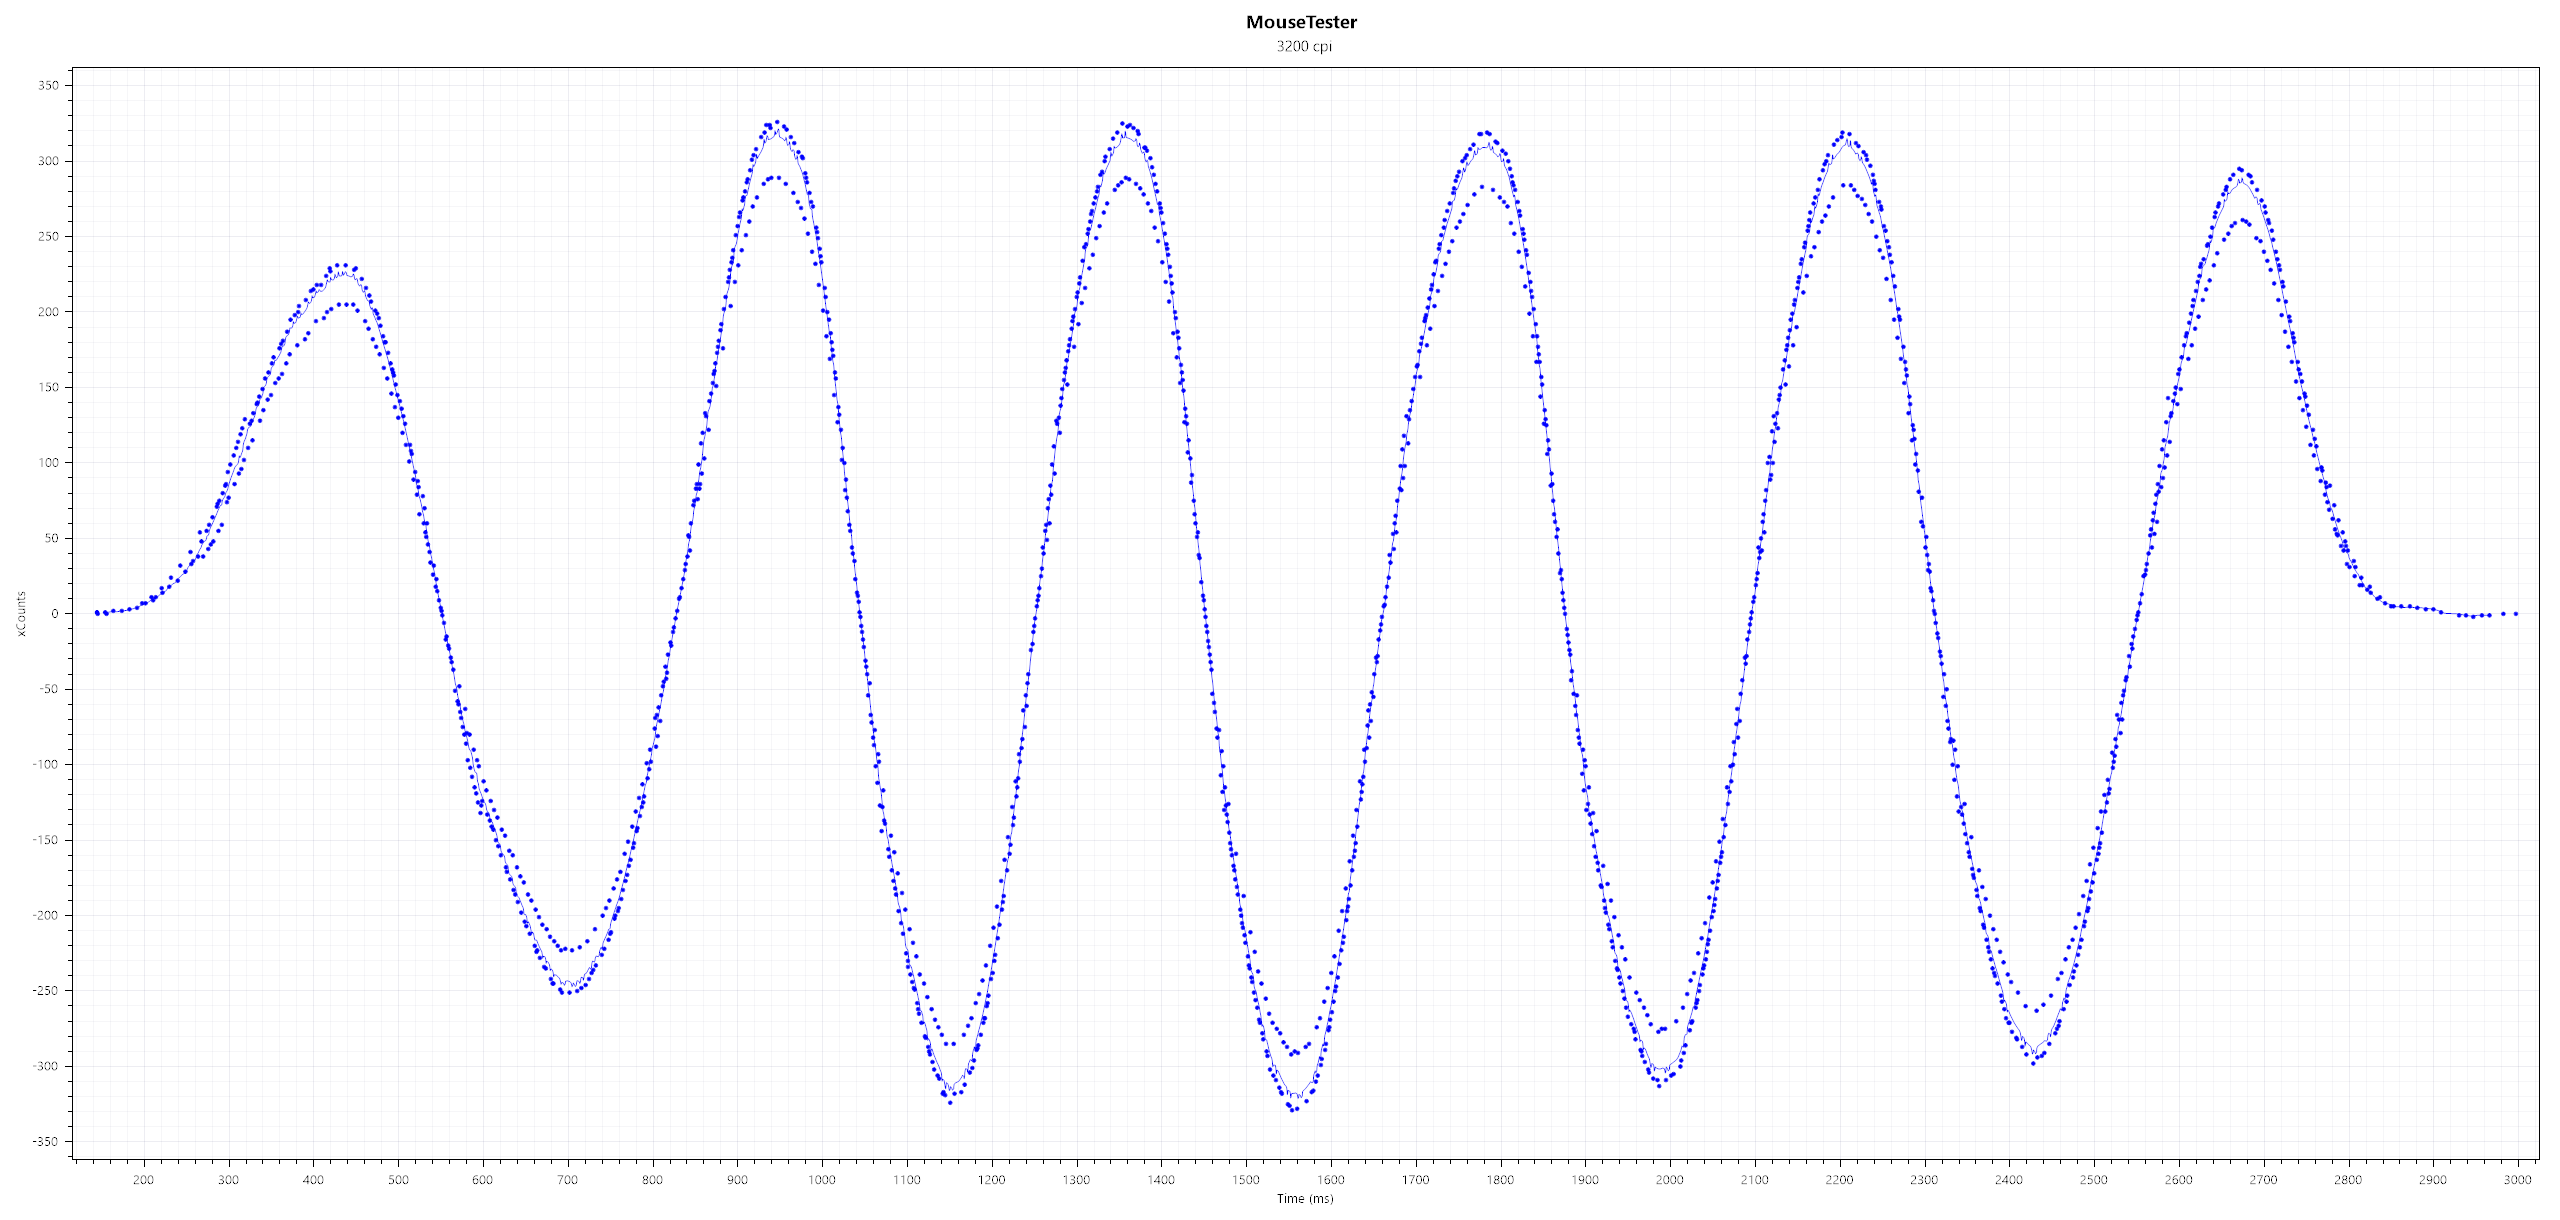Click the 3000 tick on time axis
The image size is (2560, 1220).
pyautogui.click(x=2517, y=1180)
